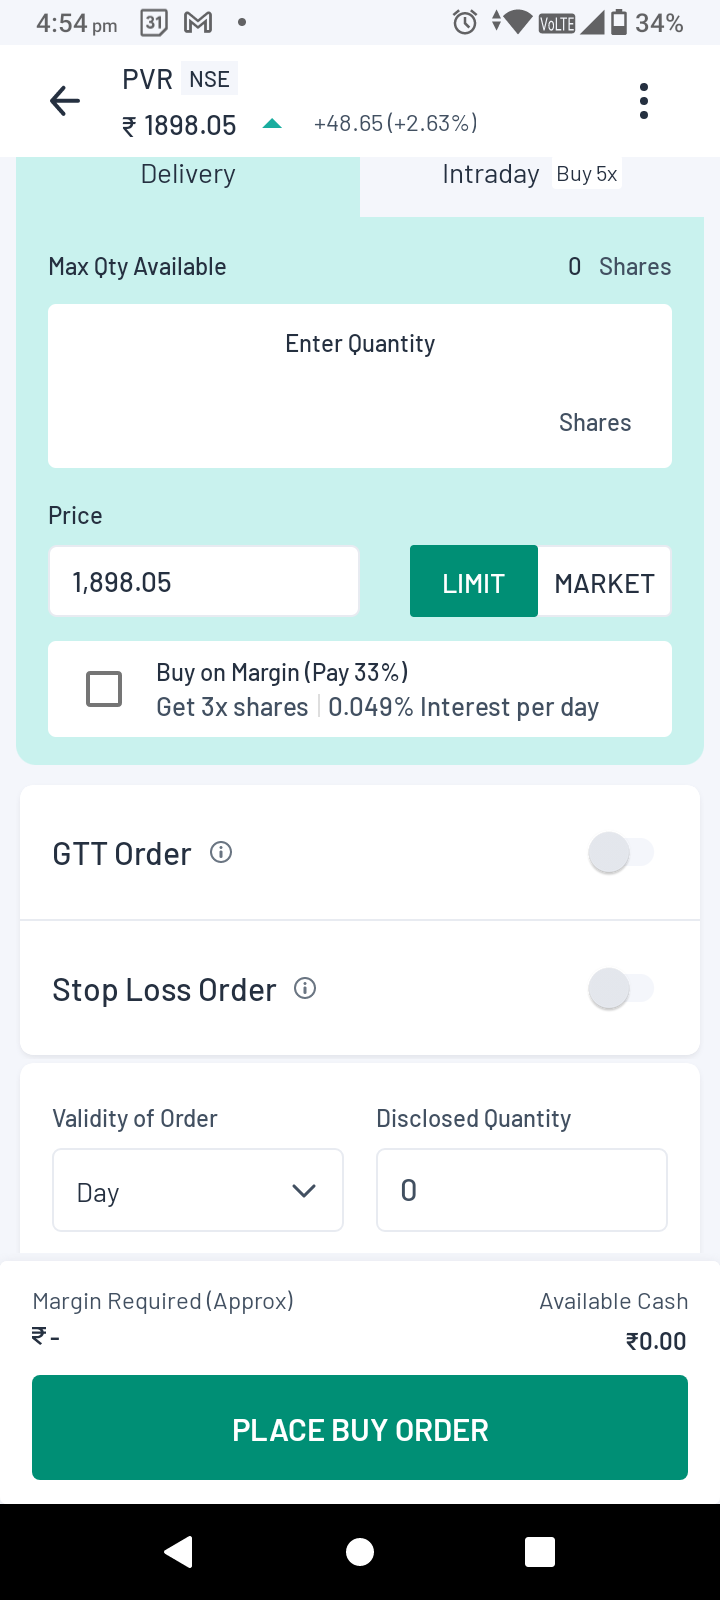
Task: Tap the Disclosed Quantity input field
Action: click(521, 1190)
